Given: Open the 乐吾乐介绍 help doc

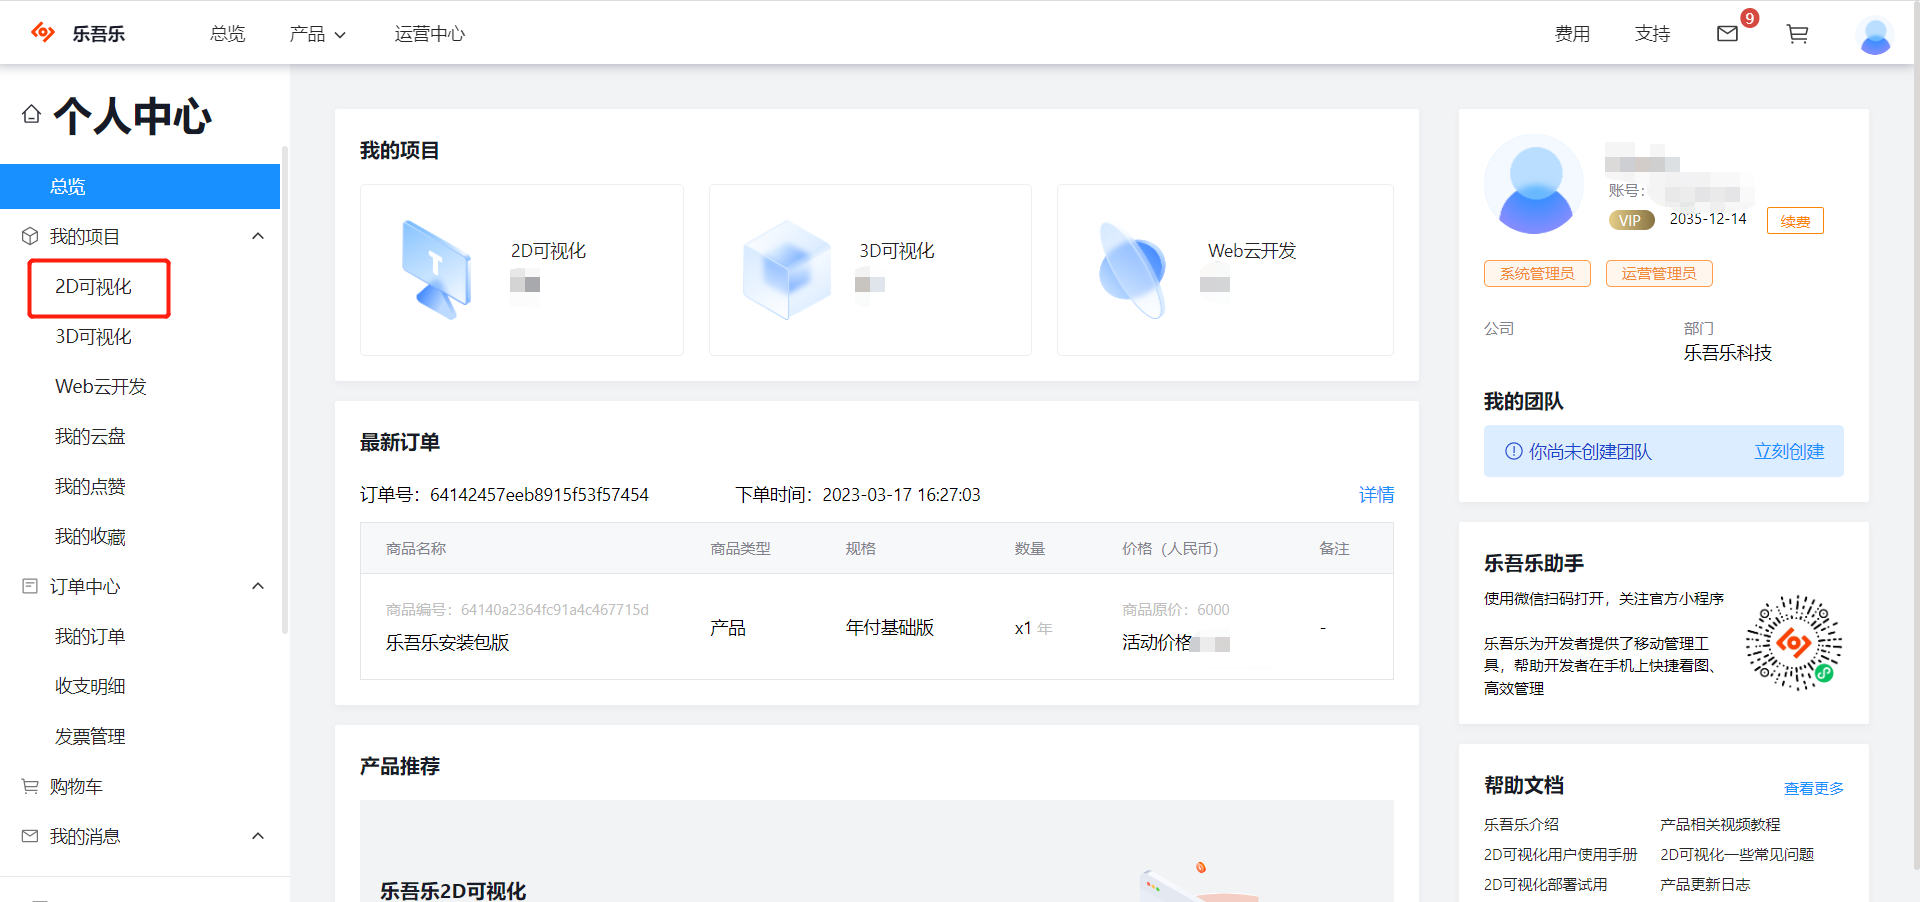Looking at the screenshot, I should (x=1521, y=824).
